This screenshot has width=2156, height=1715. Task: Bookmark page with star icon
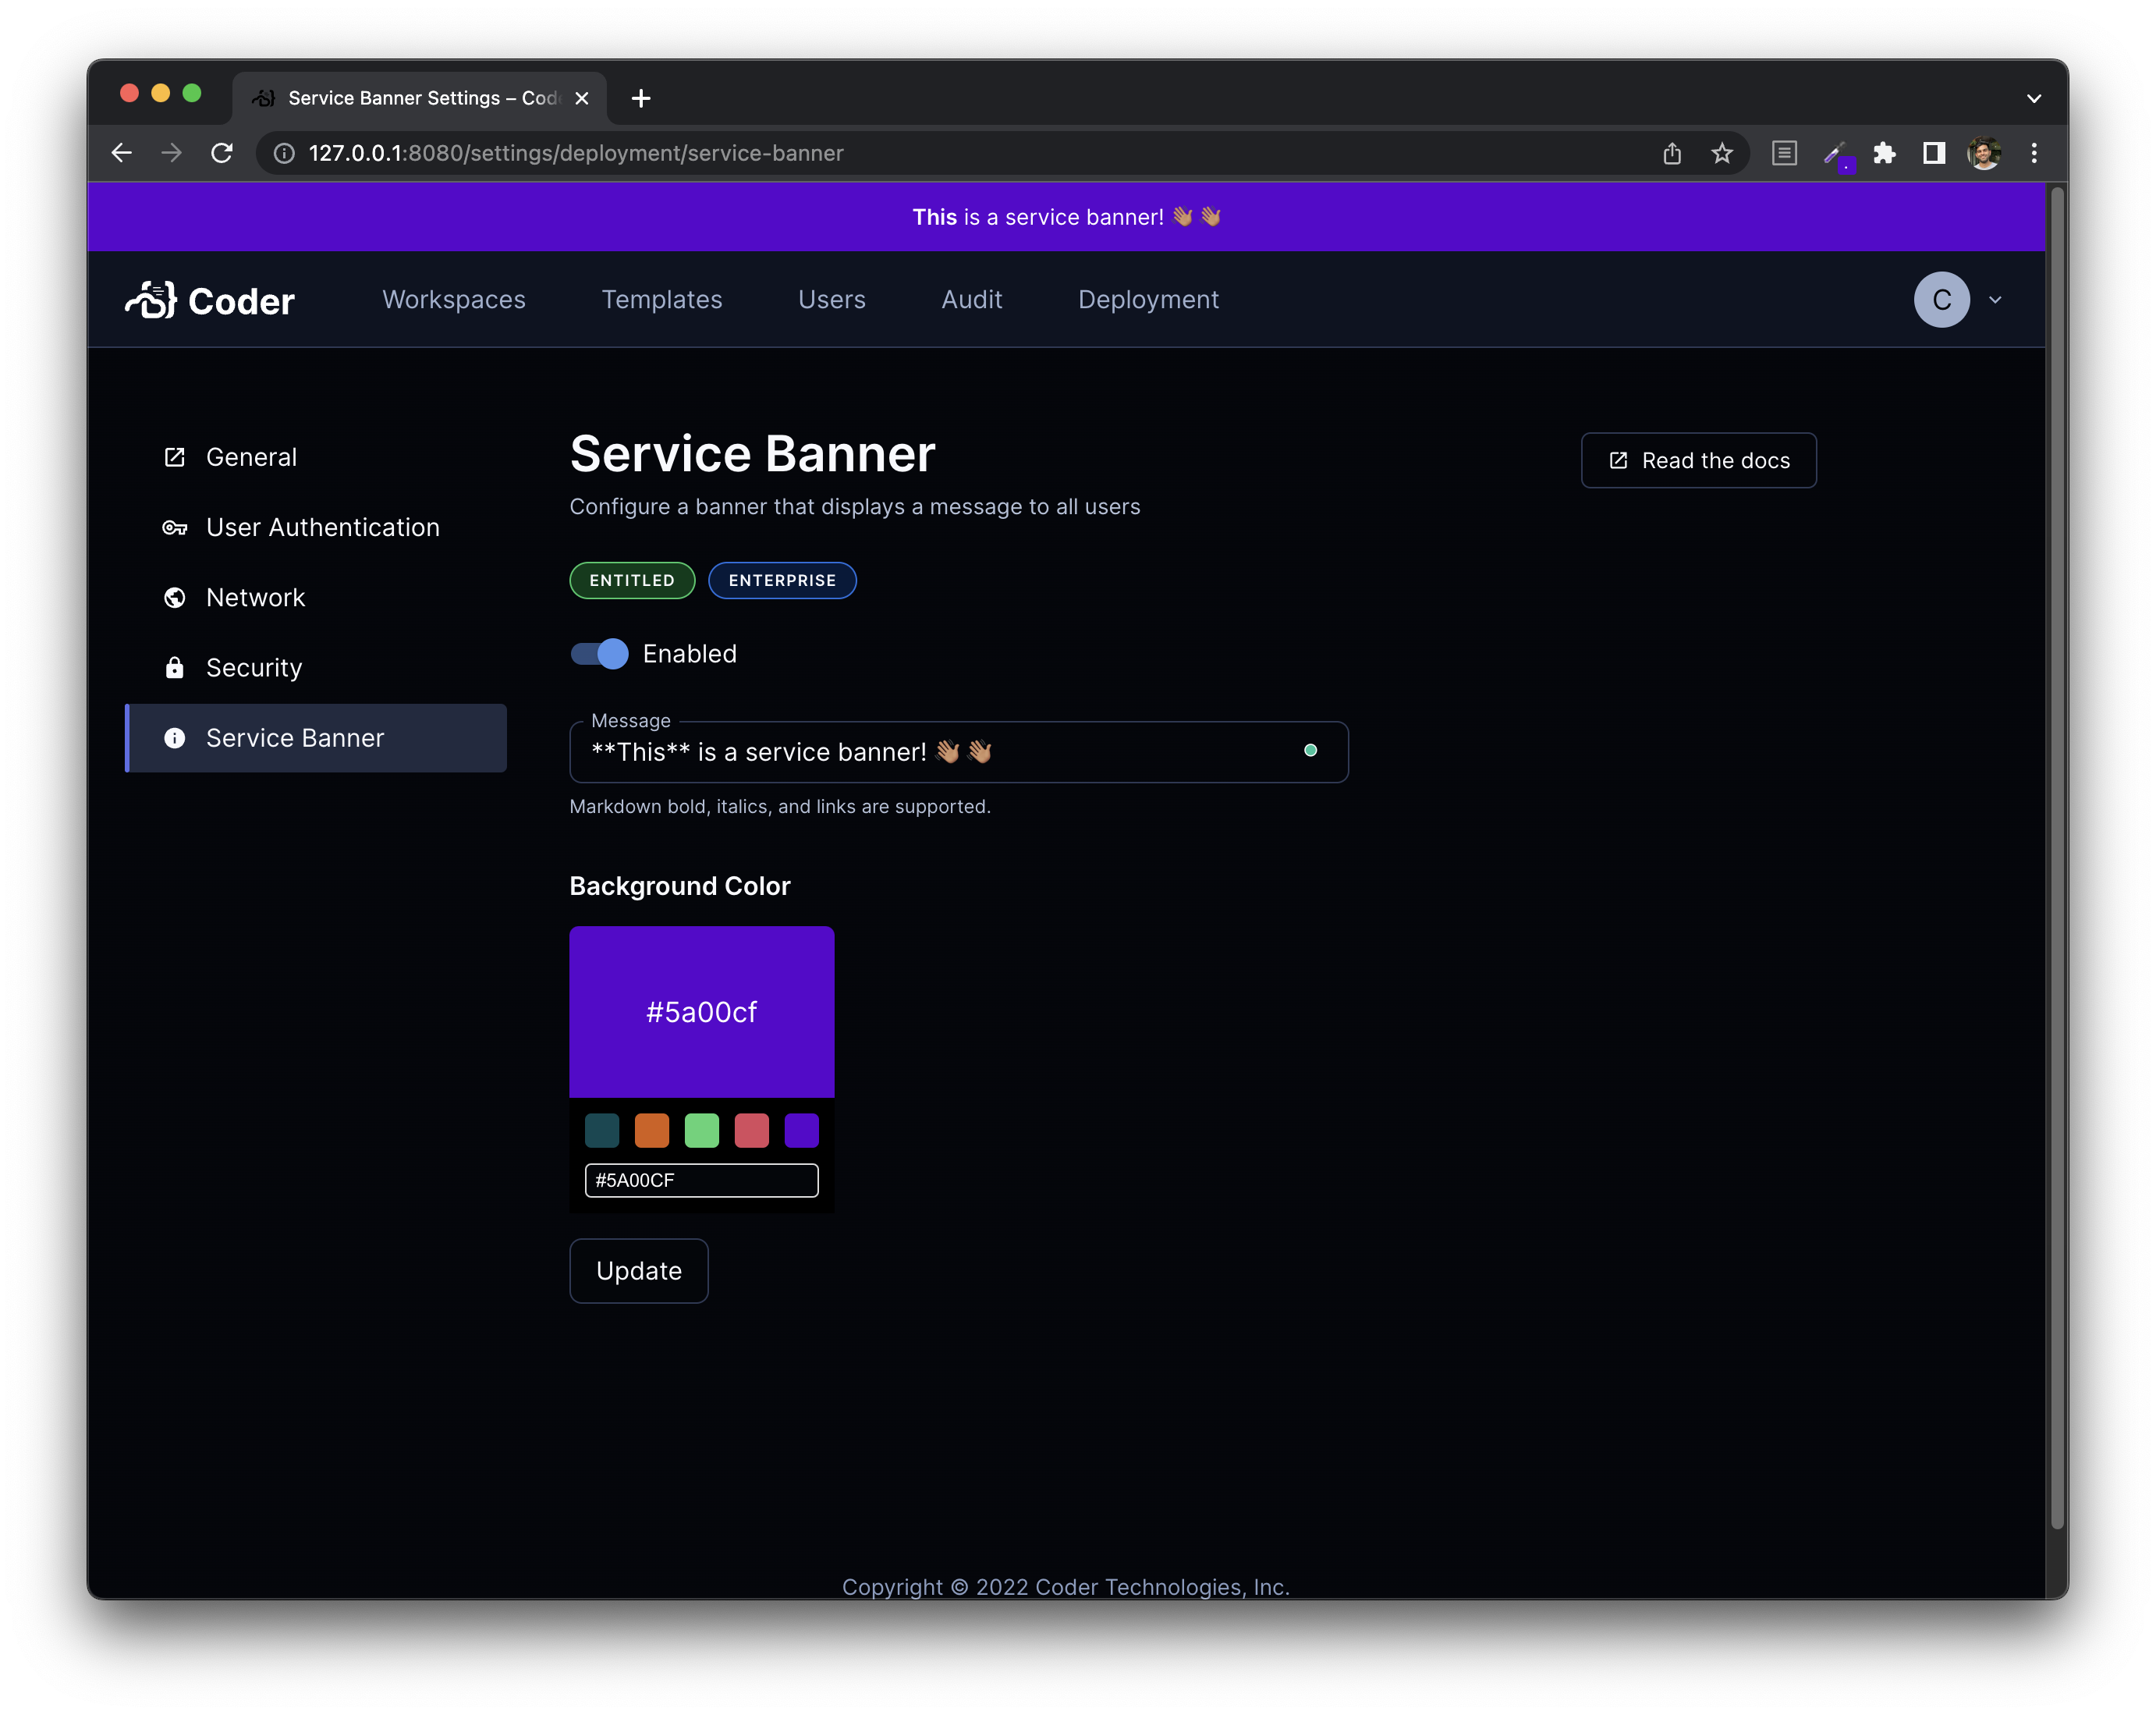pos(1721,153)
